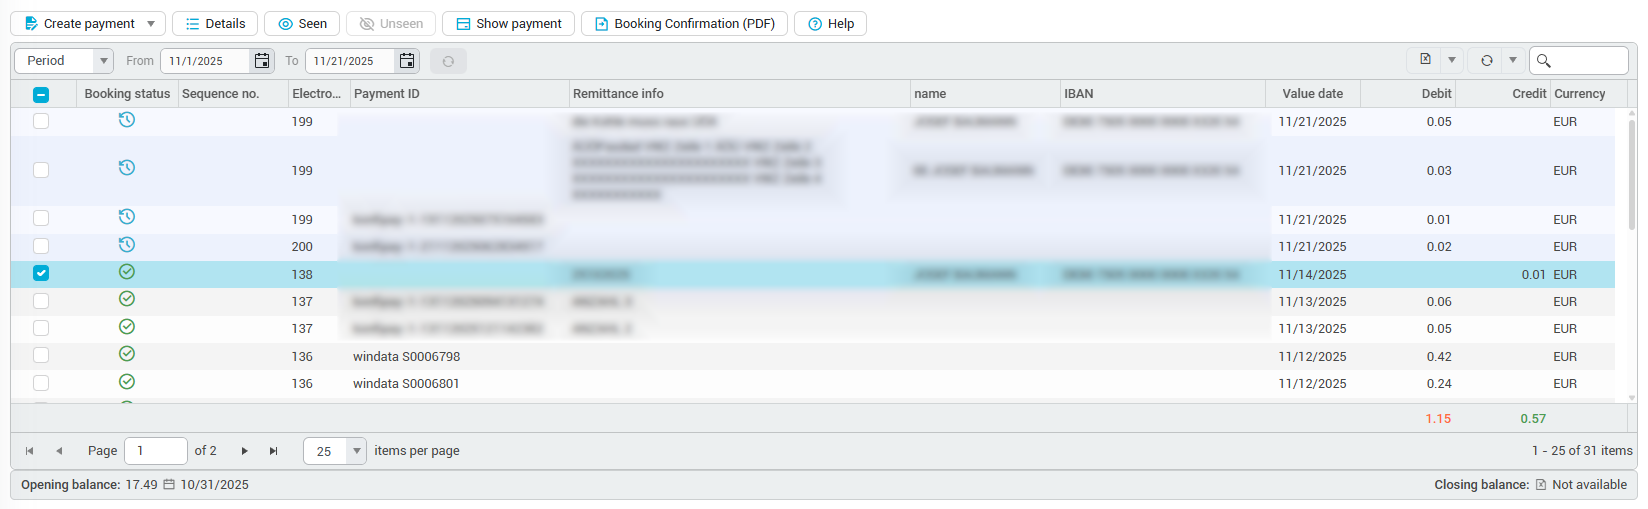Check the row for windata S0006801

41,383
